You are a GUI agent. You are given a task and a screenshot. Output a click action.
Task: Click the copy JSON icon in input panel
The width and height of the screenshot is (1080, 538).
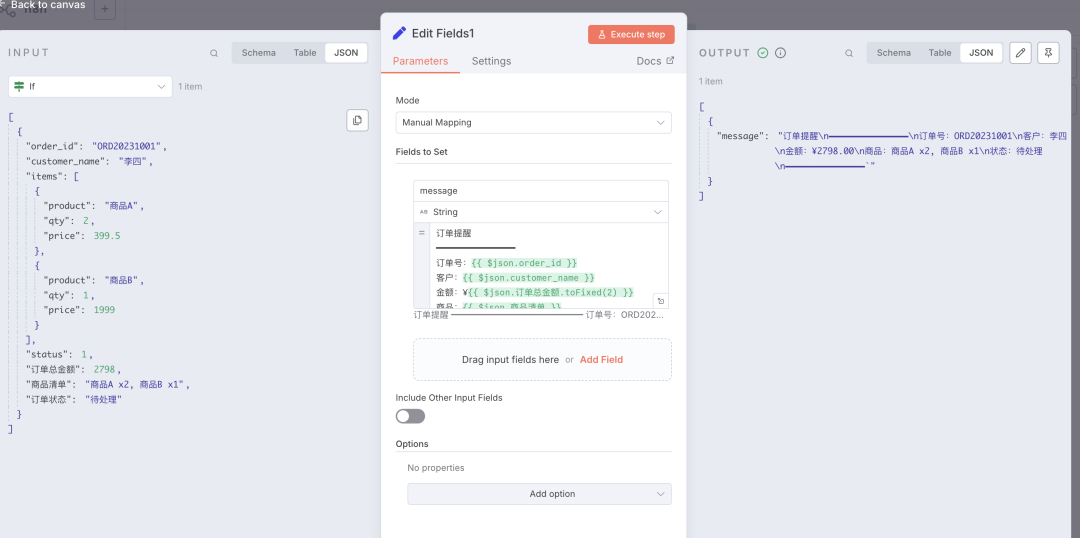tap(357, 120)
